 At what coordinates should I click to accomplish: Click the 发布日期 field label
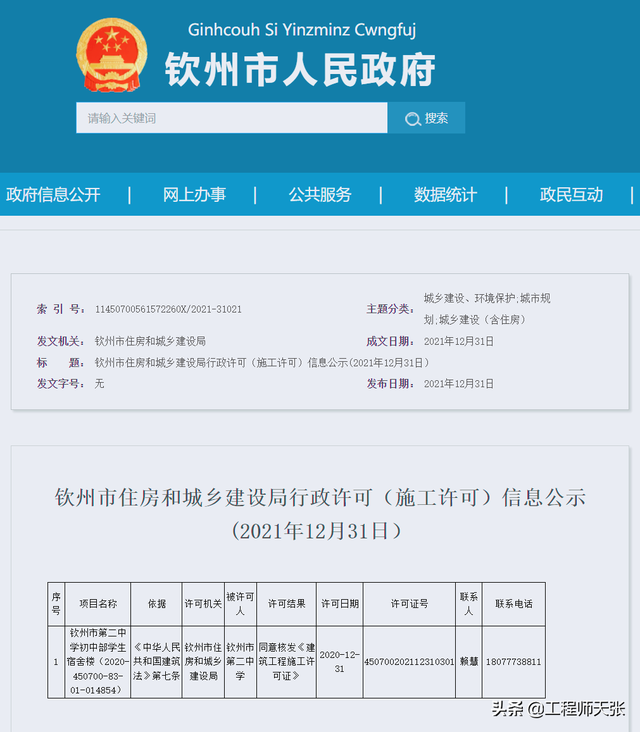[390, 384]
